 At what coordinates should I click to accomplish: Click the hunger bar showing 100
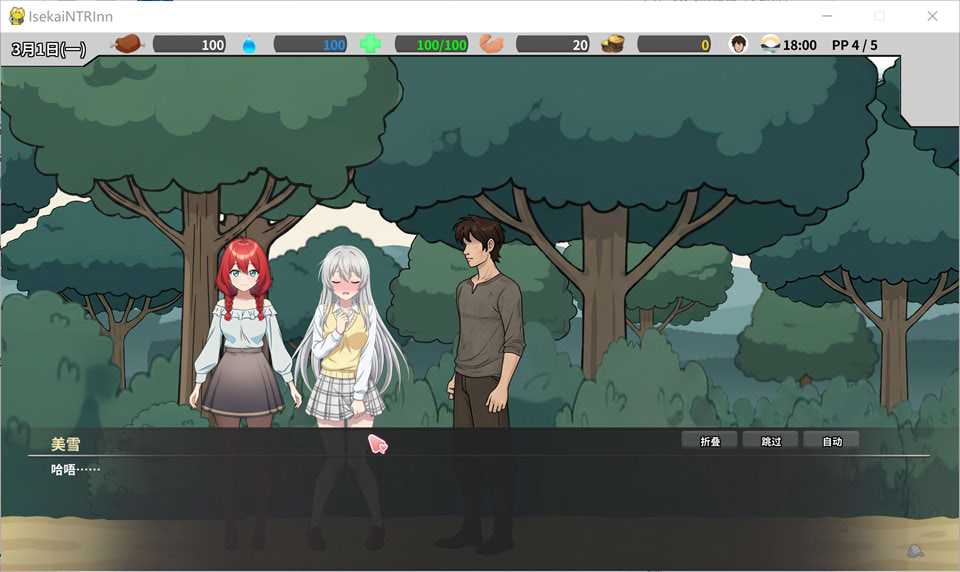(189, 45)
